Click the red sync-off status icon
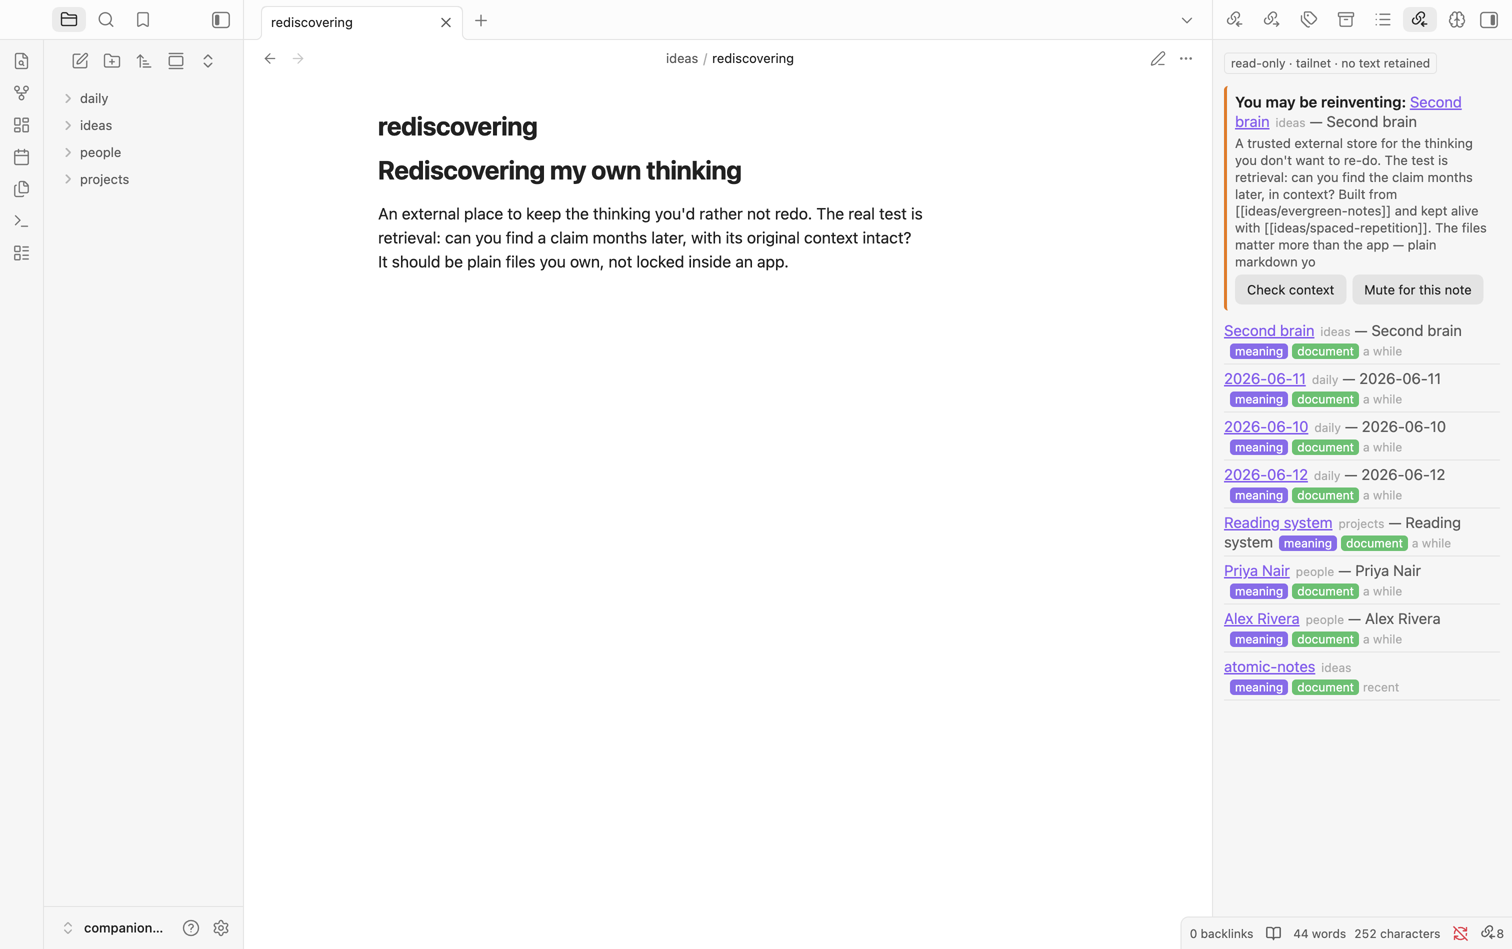Image resolution: width=1512 pixels, height=949 pixels. tap(1460, 934)
